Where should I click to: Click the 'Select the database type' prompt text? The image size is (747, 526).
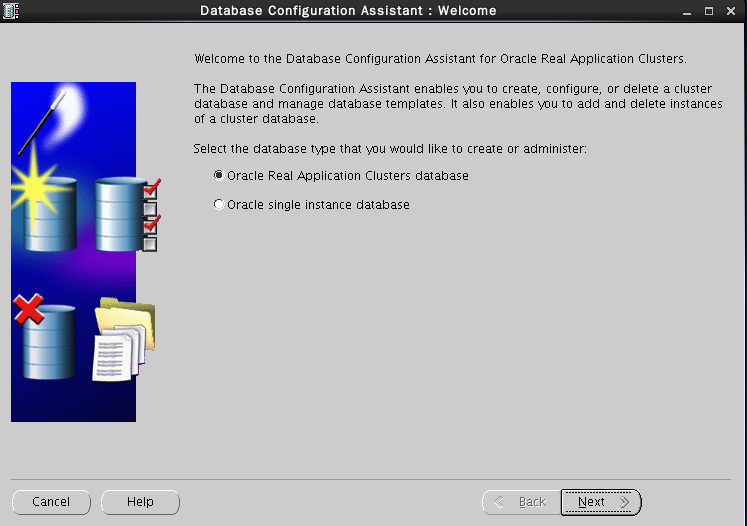coord(389,149)
